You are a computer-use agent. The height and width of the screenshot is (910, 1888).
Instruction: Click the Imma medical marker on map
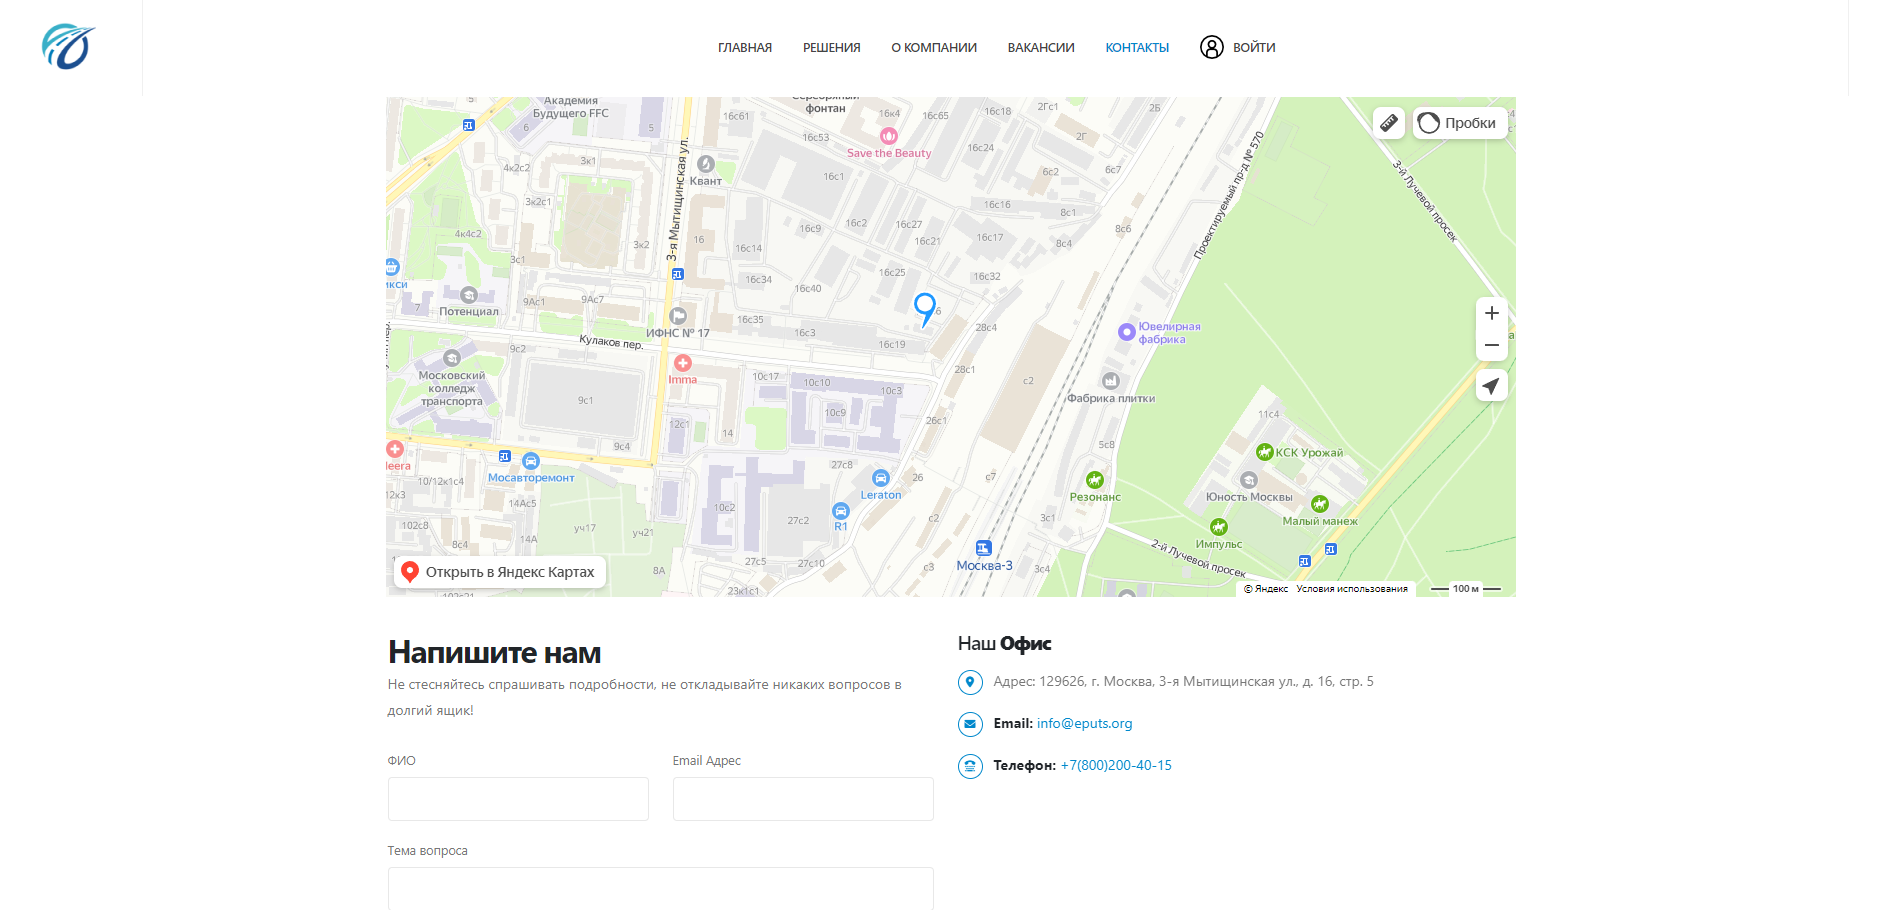pyautogui.click(x=683, y=364)
